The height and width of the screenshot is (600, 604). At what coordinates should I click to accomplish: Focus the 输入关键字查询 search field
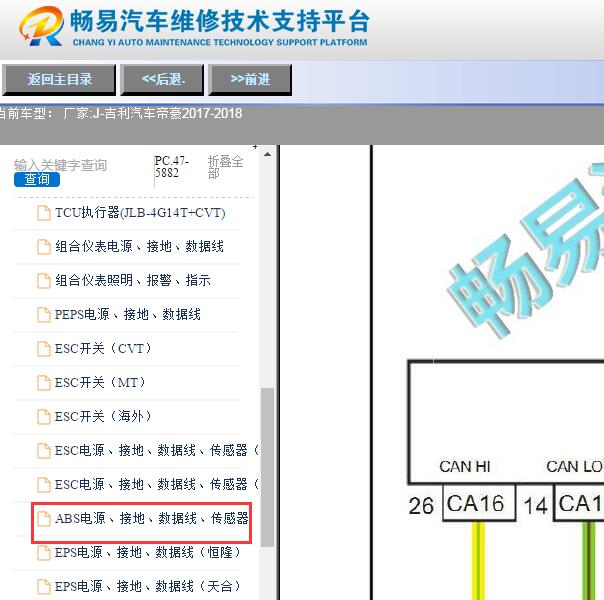point(60,165)
